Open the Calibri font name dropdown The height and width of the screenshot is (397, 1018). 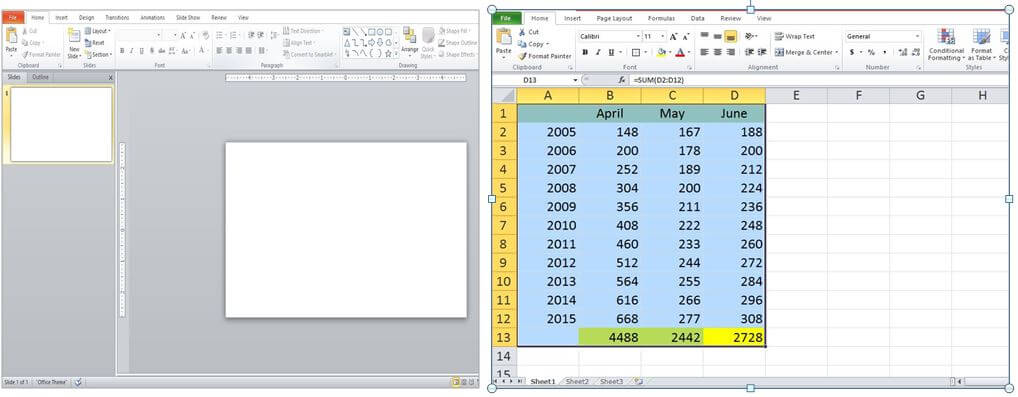click(638, 36)
